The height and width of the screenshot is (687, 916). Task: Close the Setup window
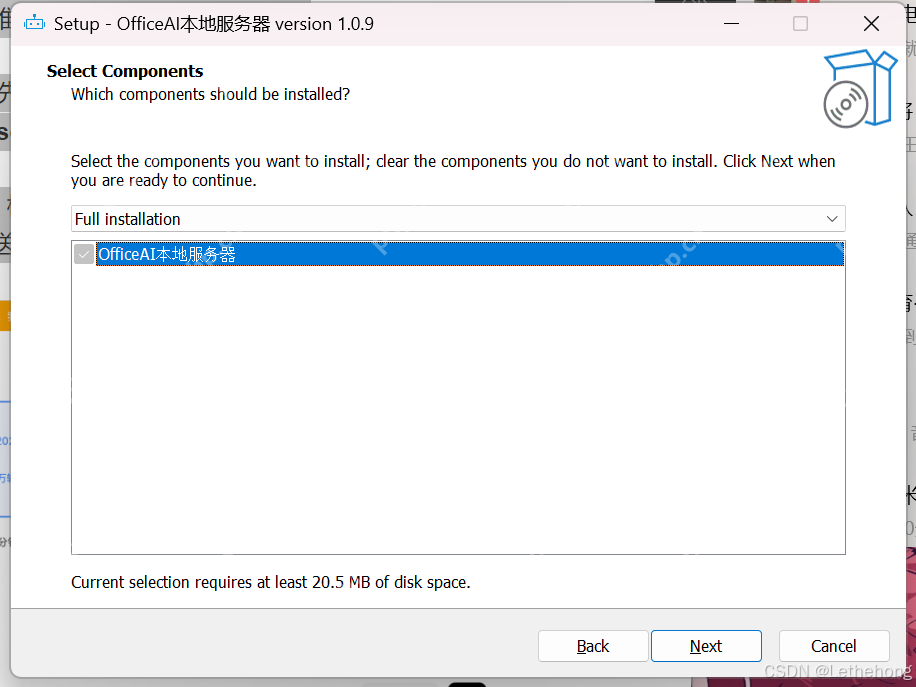[871, 24]
